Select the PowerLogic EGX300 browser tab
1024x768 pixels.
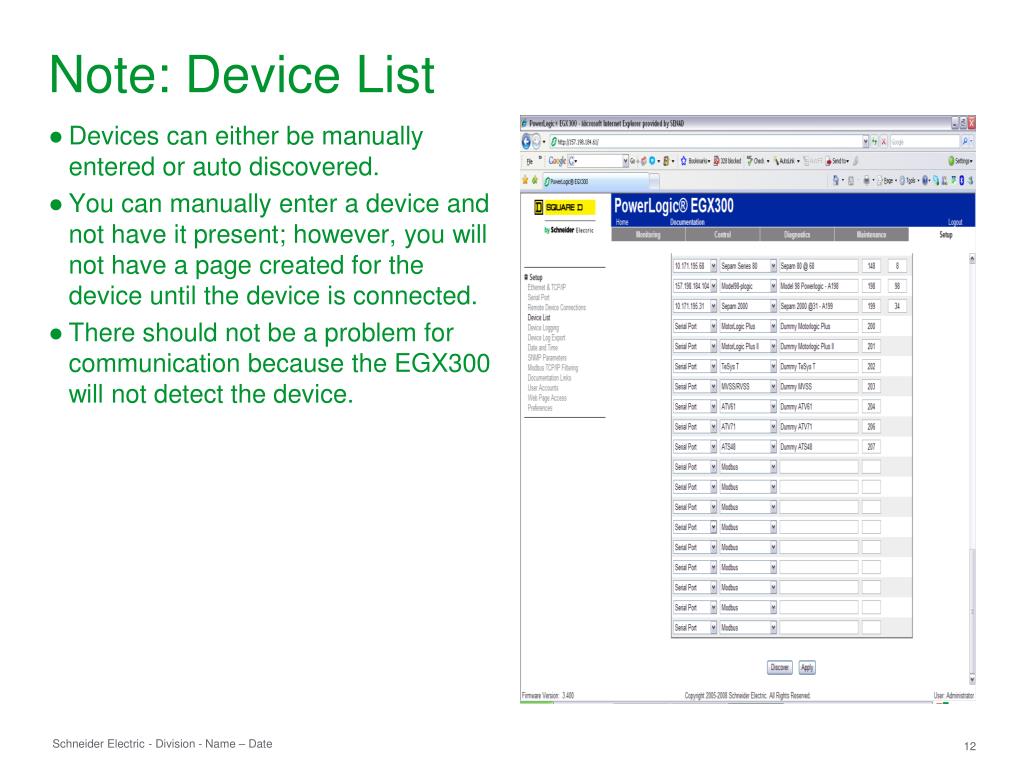point(596,181)
